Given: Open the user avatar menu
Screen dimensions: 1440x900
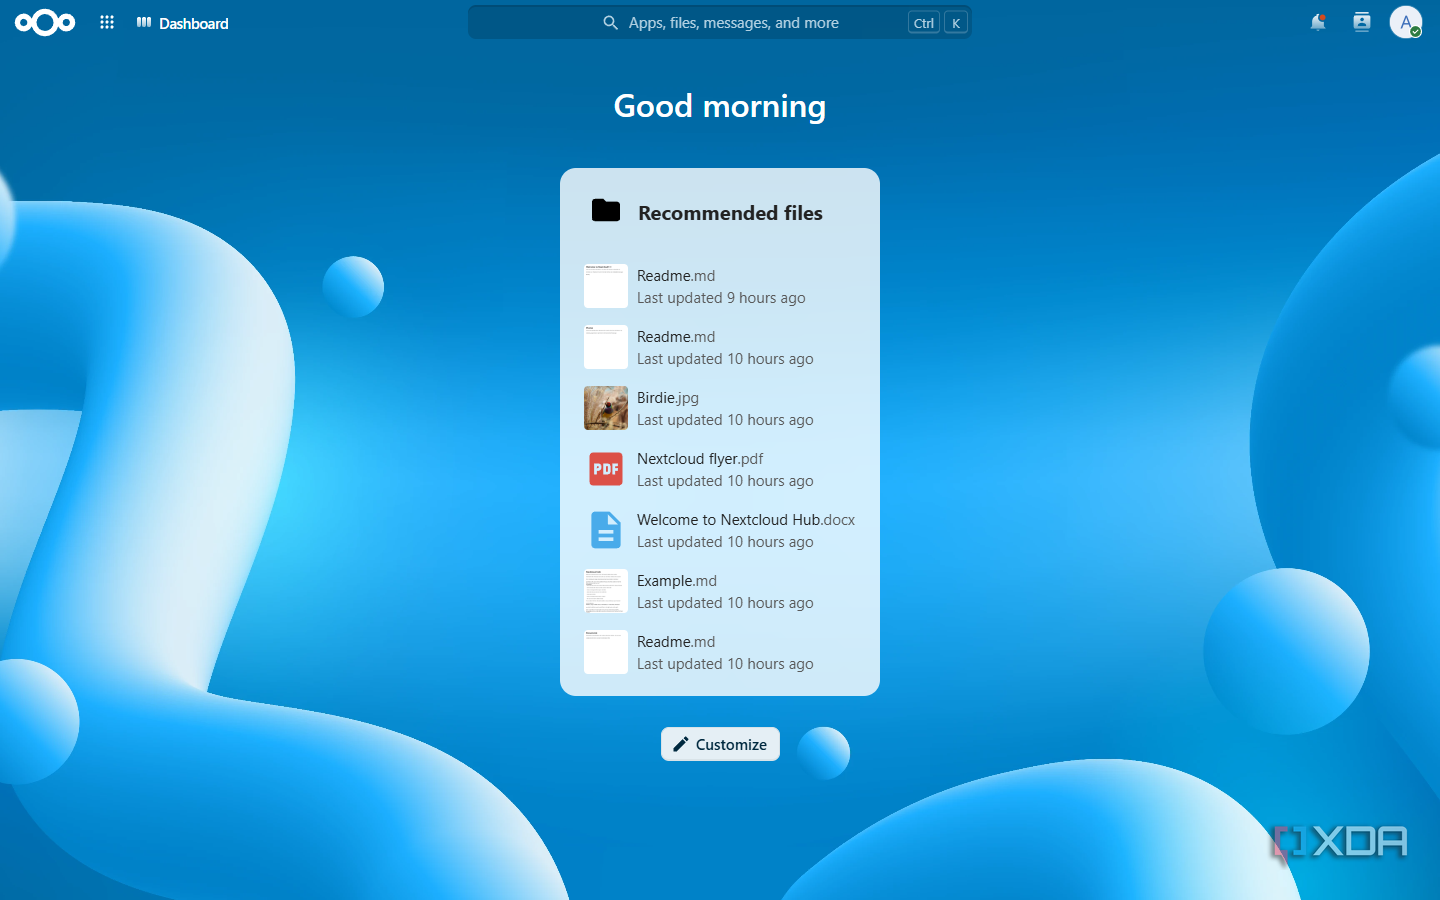Looking at the screenshot, I should (1406, 22).
